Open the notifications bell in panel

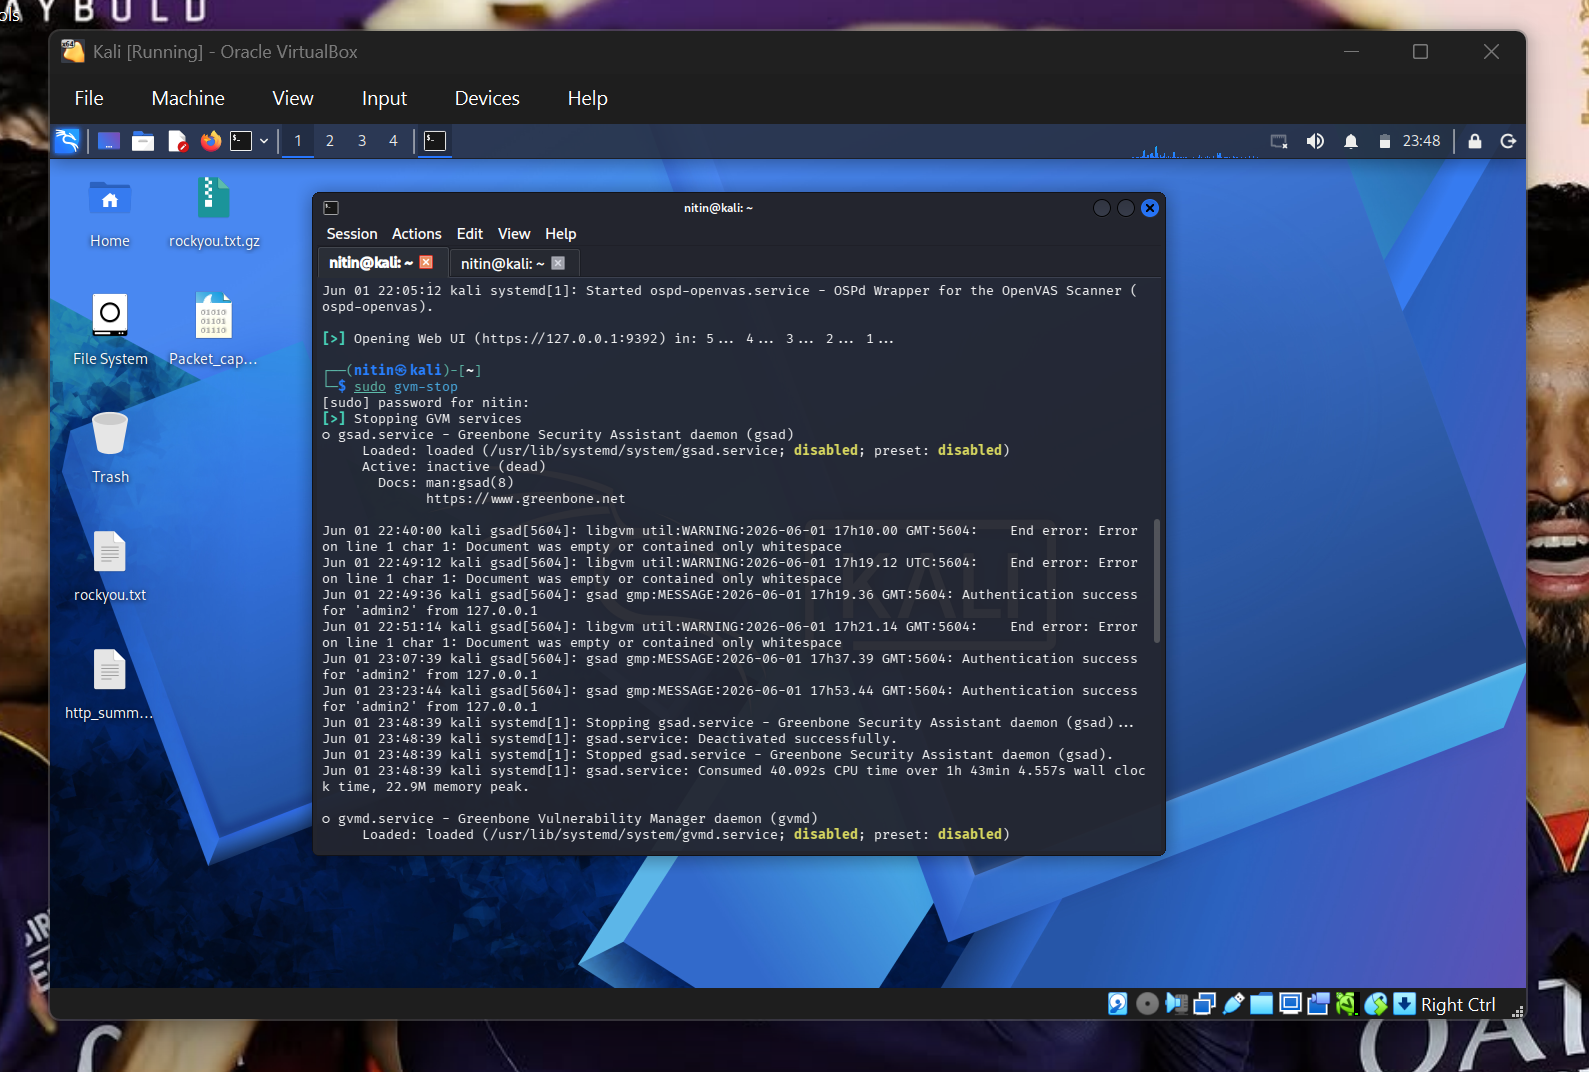click(x=1351, y=141)
